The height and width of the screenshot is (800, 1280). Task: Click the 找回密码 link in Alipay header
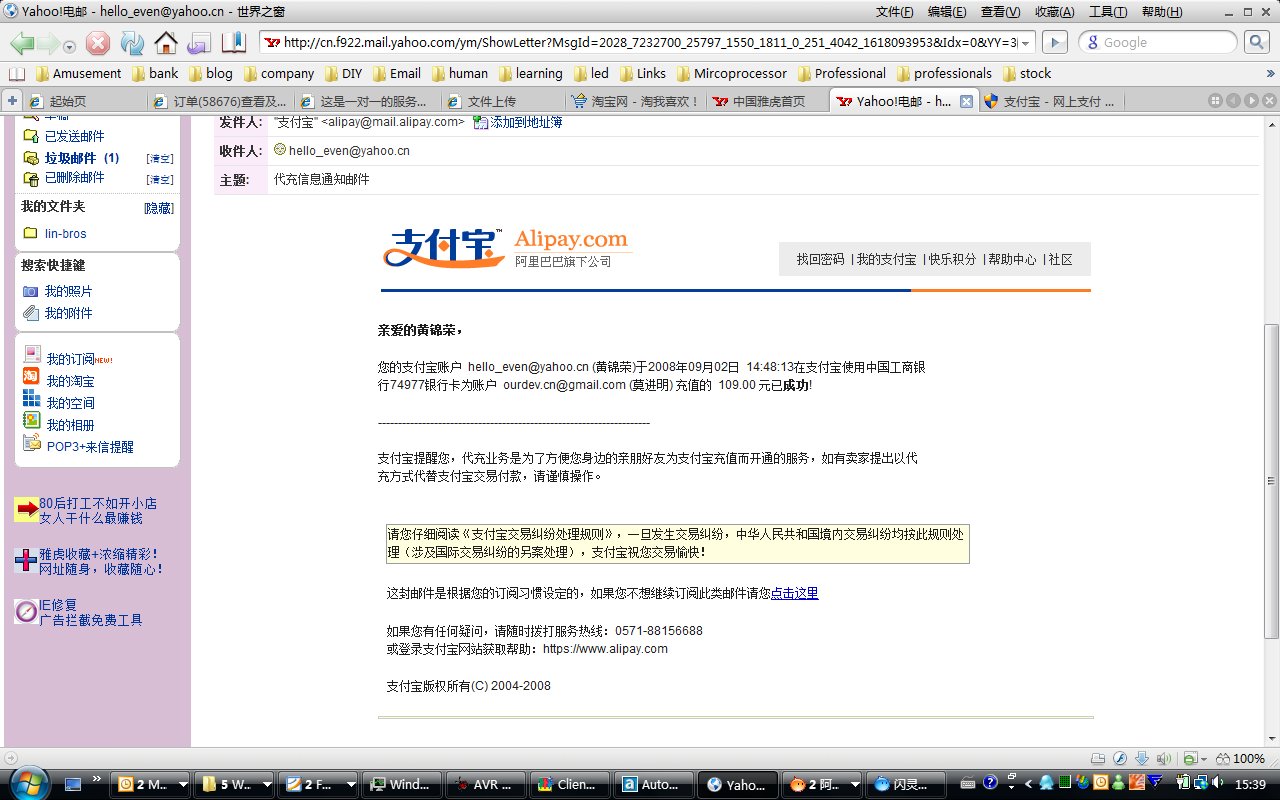pos(820,259)
